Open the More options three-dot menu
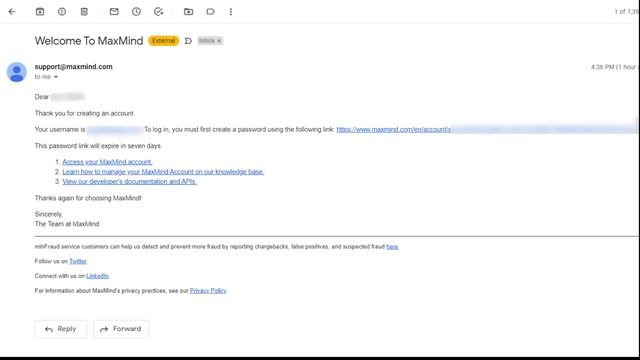This screenshot has width=640, height=360. (231, 12)
